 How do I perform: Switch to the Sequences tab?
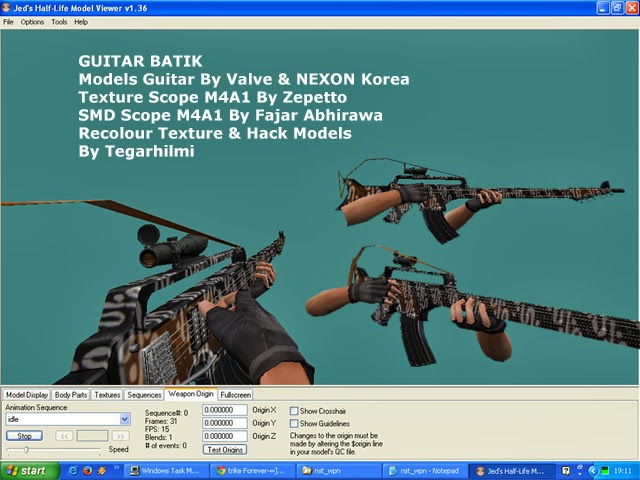click(144, 395)
